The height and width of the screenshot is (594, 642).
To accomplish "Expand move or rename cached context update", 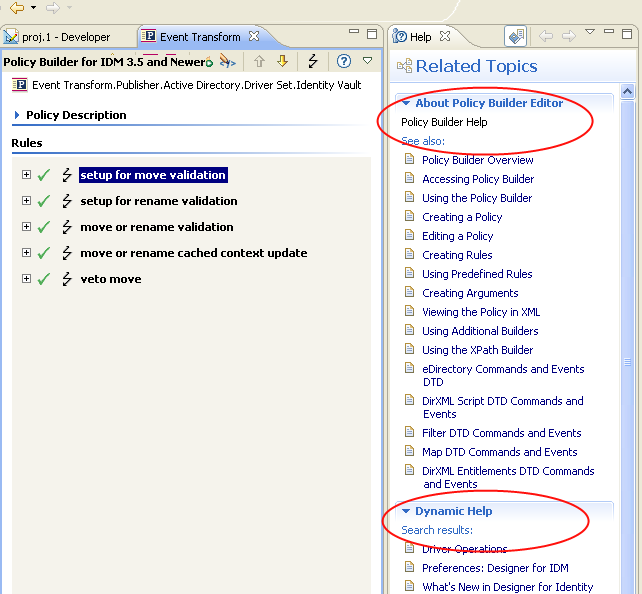I will tap(26, 253).
